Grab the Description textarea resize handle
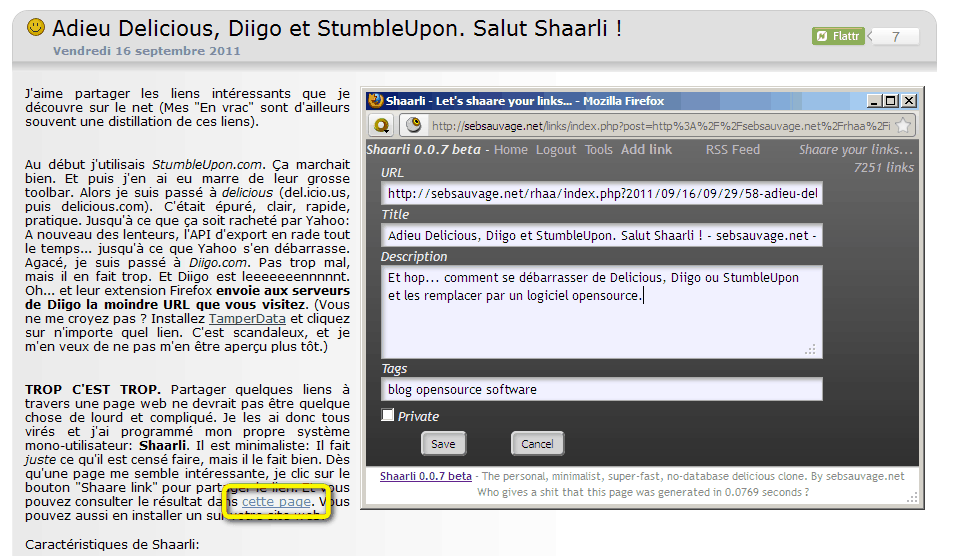 coord(810,350)
